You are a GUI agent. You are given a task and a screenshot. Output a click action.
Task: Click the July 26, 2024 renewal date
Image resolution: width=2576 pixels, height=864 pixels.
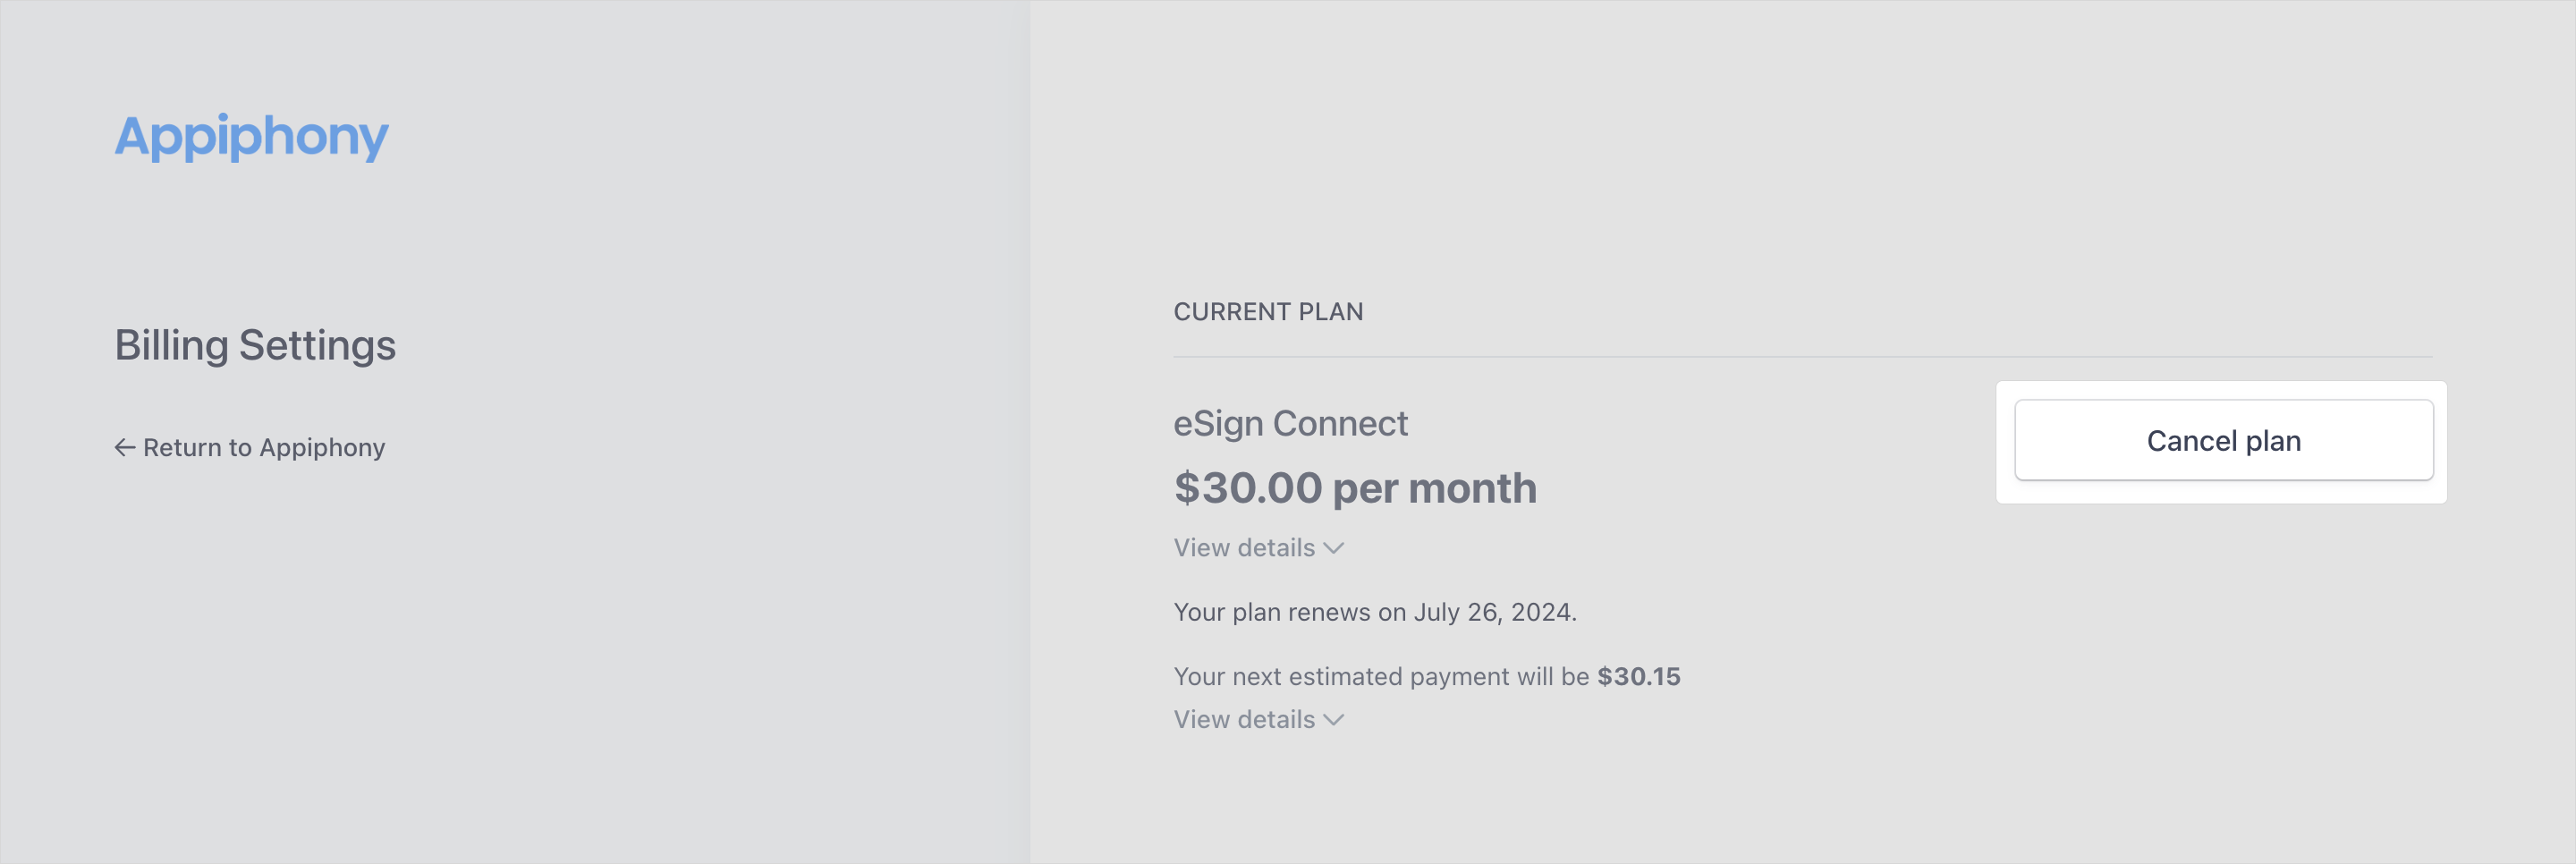point(1493,612)
